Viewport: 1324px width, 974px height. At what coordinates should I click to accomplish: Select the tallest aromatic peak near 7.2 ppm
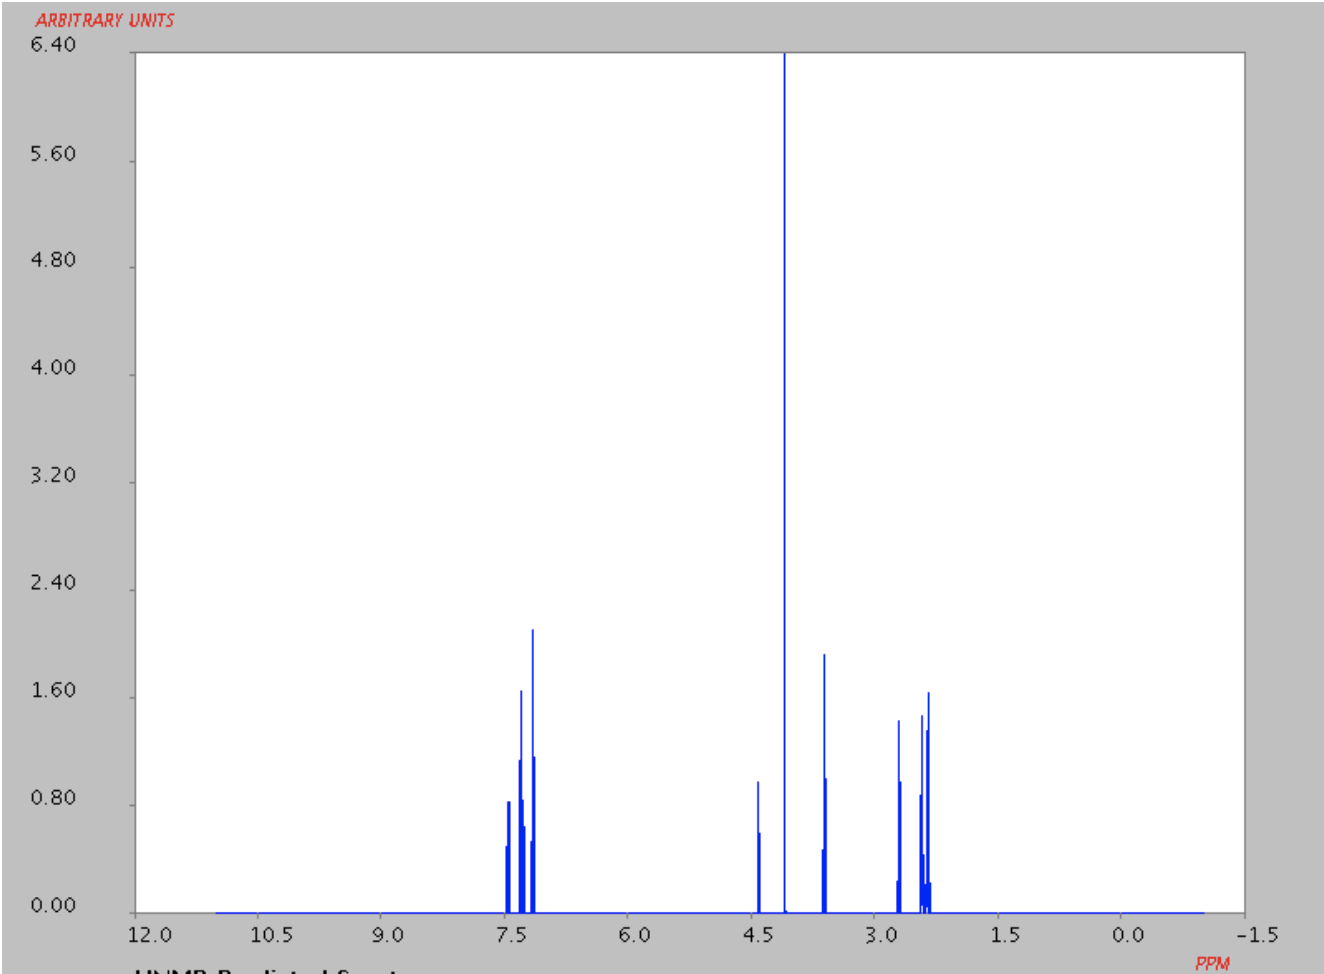point(532,680)
